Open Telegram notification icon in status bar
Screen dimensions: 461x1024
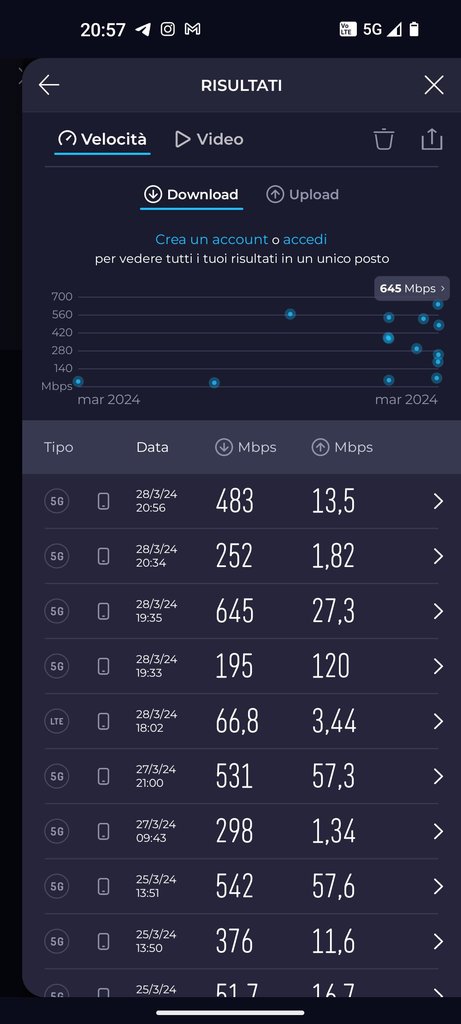[143, 29]
